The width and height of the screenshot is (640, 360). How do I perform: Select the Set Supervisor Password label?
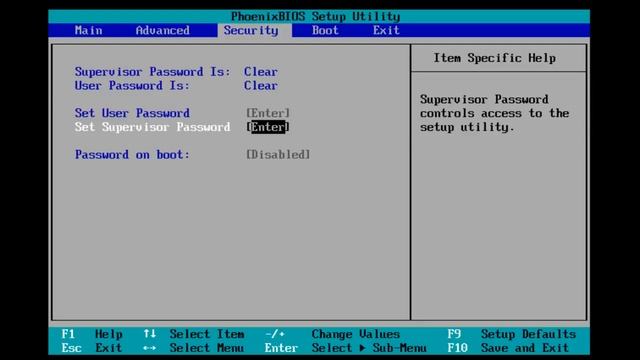click(x=152, y=127)
